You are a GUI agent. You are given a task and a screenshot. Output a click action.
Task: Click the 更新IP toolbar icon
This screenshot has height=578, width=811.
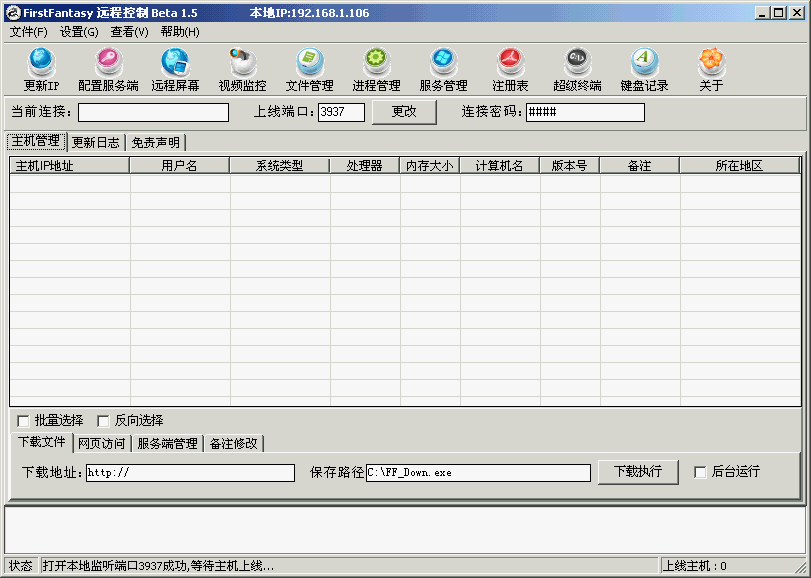[x=42, y=68]
